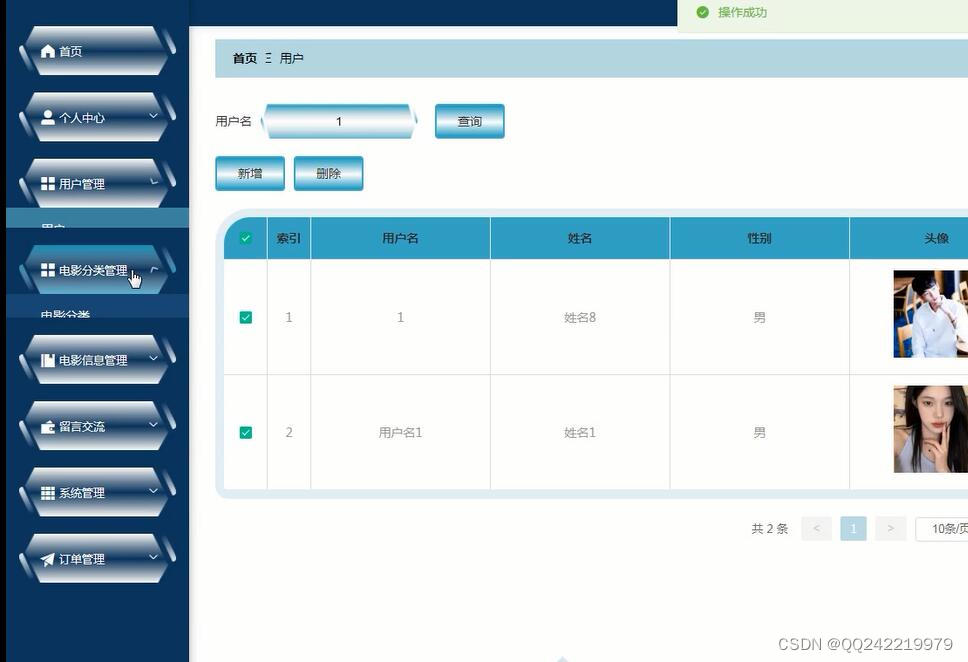The image size is (968, 662).
Task: Select the 用户 breadcrumb item
Action: coord(291,57)
